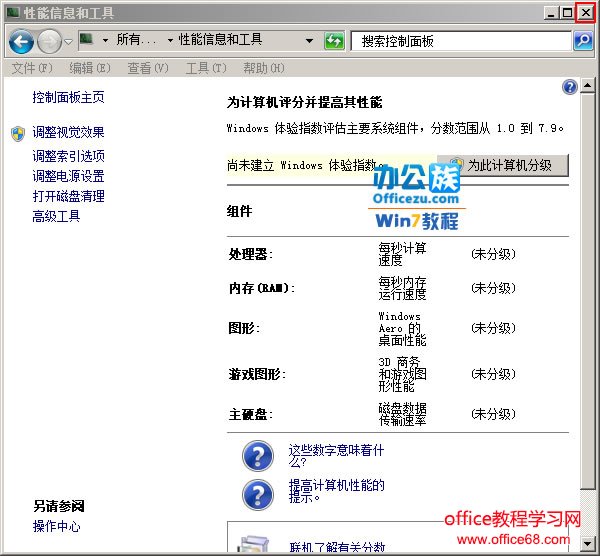Click question icon beside 这些数字意味着什么
This screenshot has height=556, width=600.
click(258, 456)
